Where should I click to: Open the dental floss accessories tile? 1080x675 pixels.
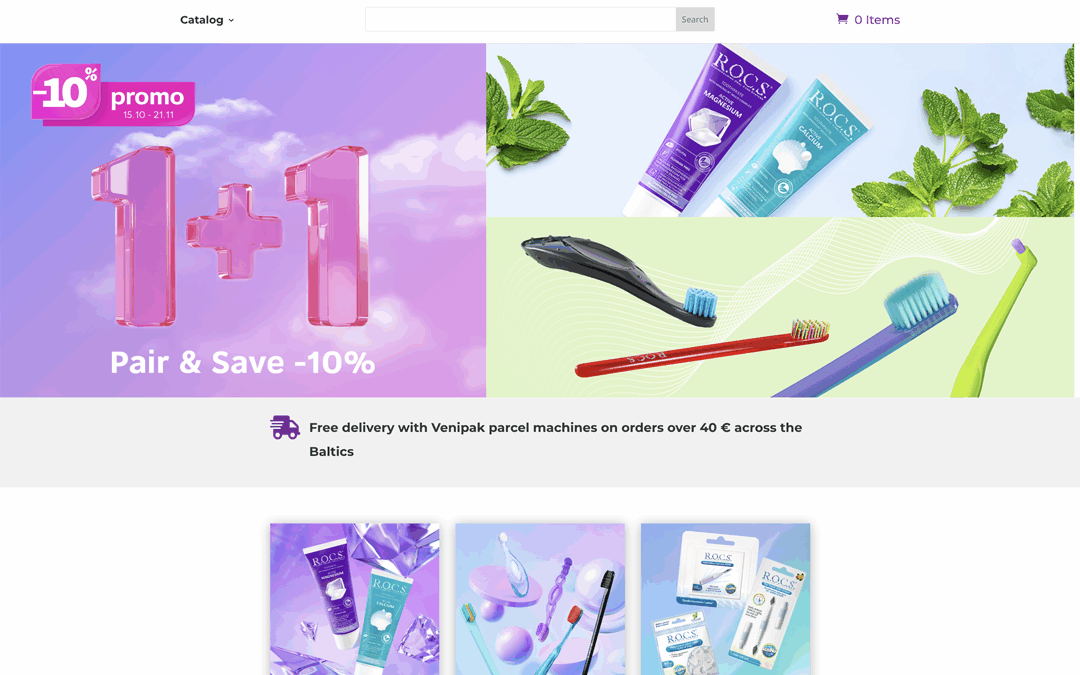725,599
